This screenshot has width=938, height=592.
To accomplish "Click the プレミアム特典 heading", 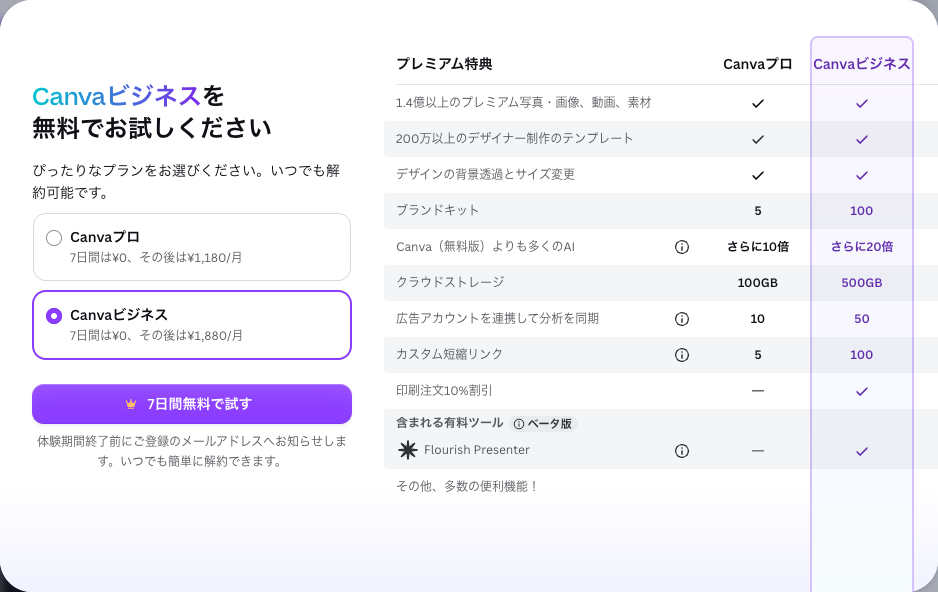I will [444, 64].
